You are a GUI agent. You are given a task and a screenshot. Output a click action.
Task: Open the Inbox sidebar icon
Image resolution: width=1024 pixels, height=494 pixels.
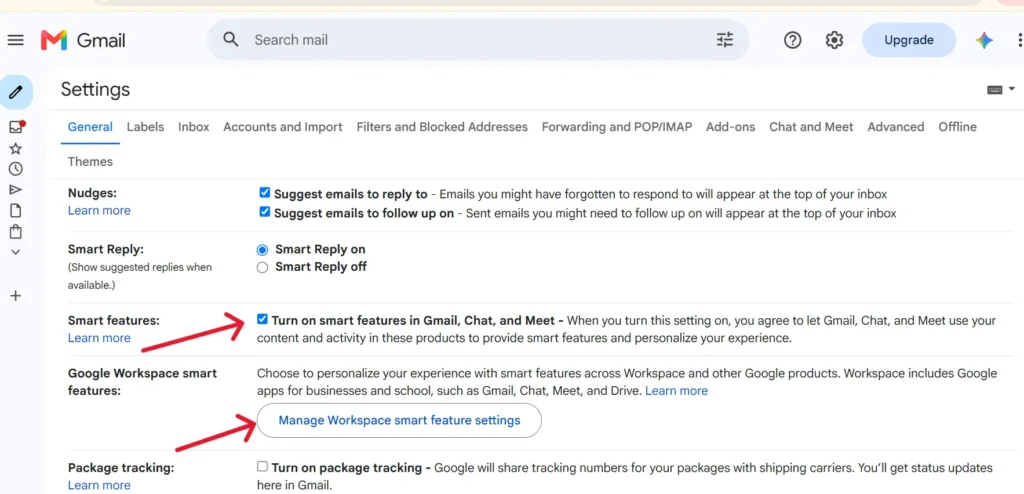(16, 127)
